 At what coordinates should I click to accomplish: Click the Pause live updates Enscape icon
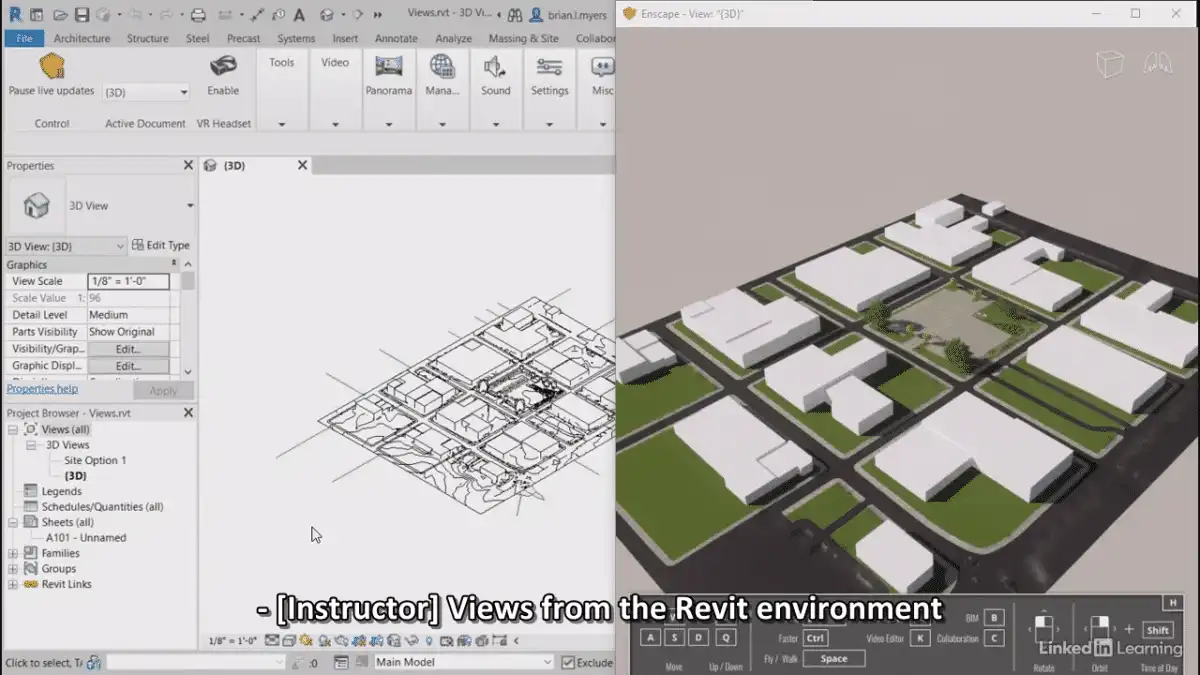(51, 66)
